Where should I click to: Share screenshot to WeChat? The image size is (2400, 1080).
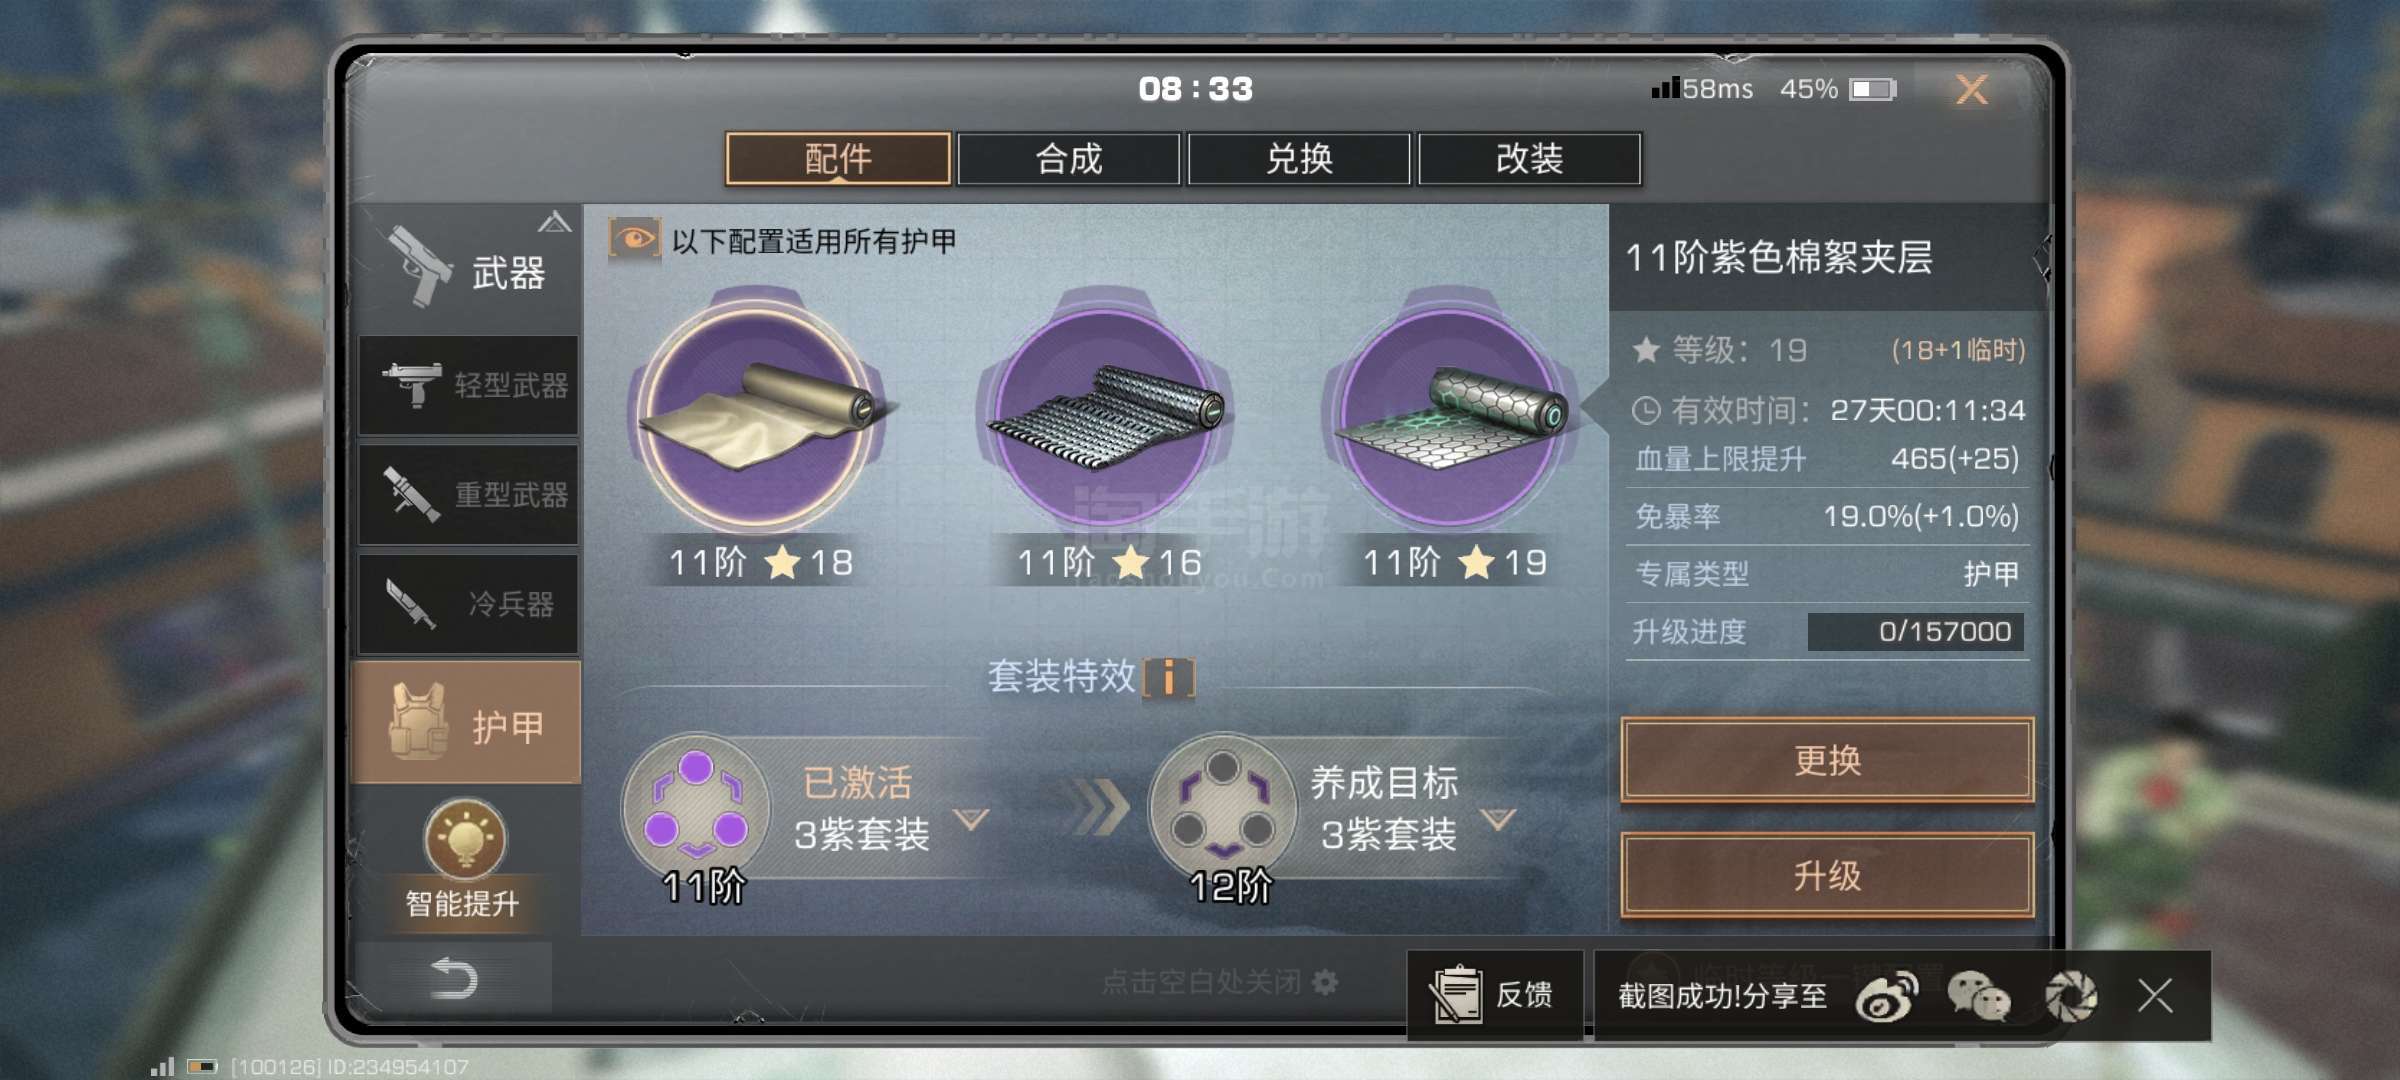tap(1978, 996)
